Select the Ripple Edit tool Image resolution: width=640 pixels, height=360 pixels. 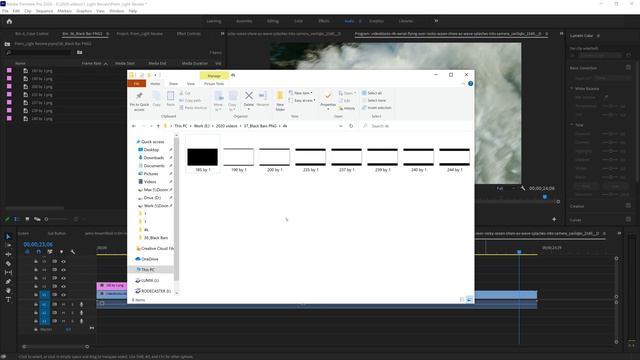[x=8, y=254]
